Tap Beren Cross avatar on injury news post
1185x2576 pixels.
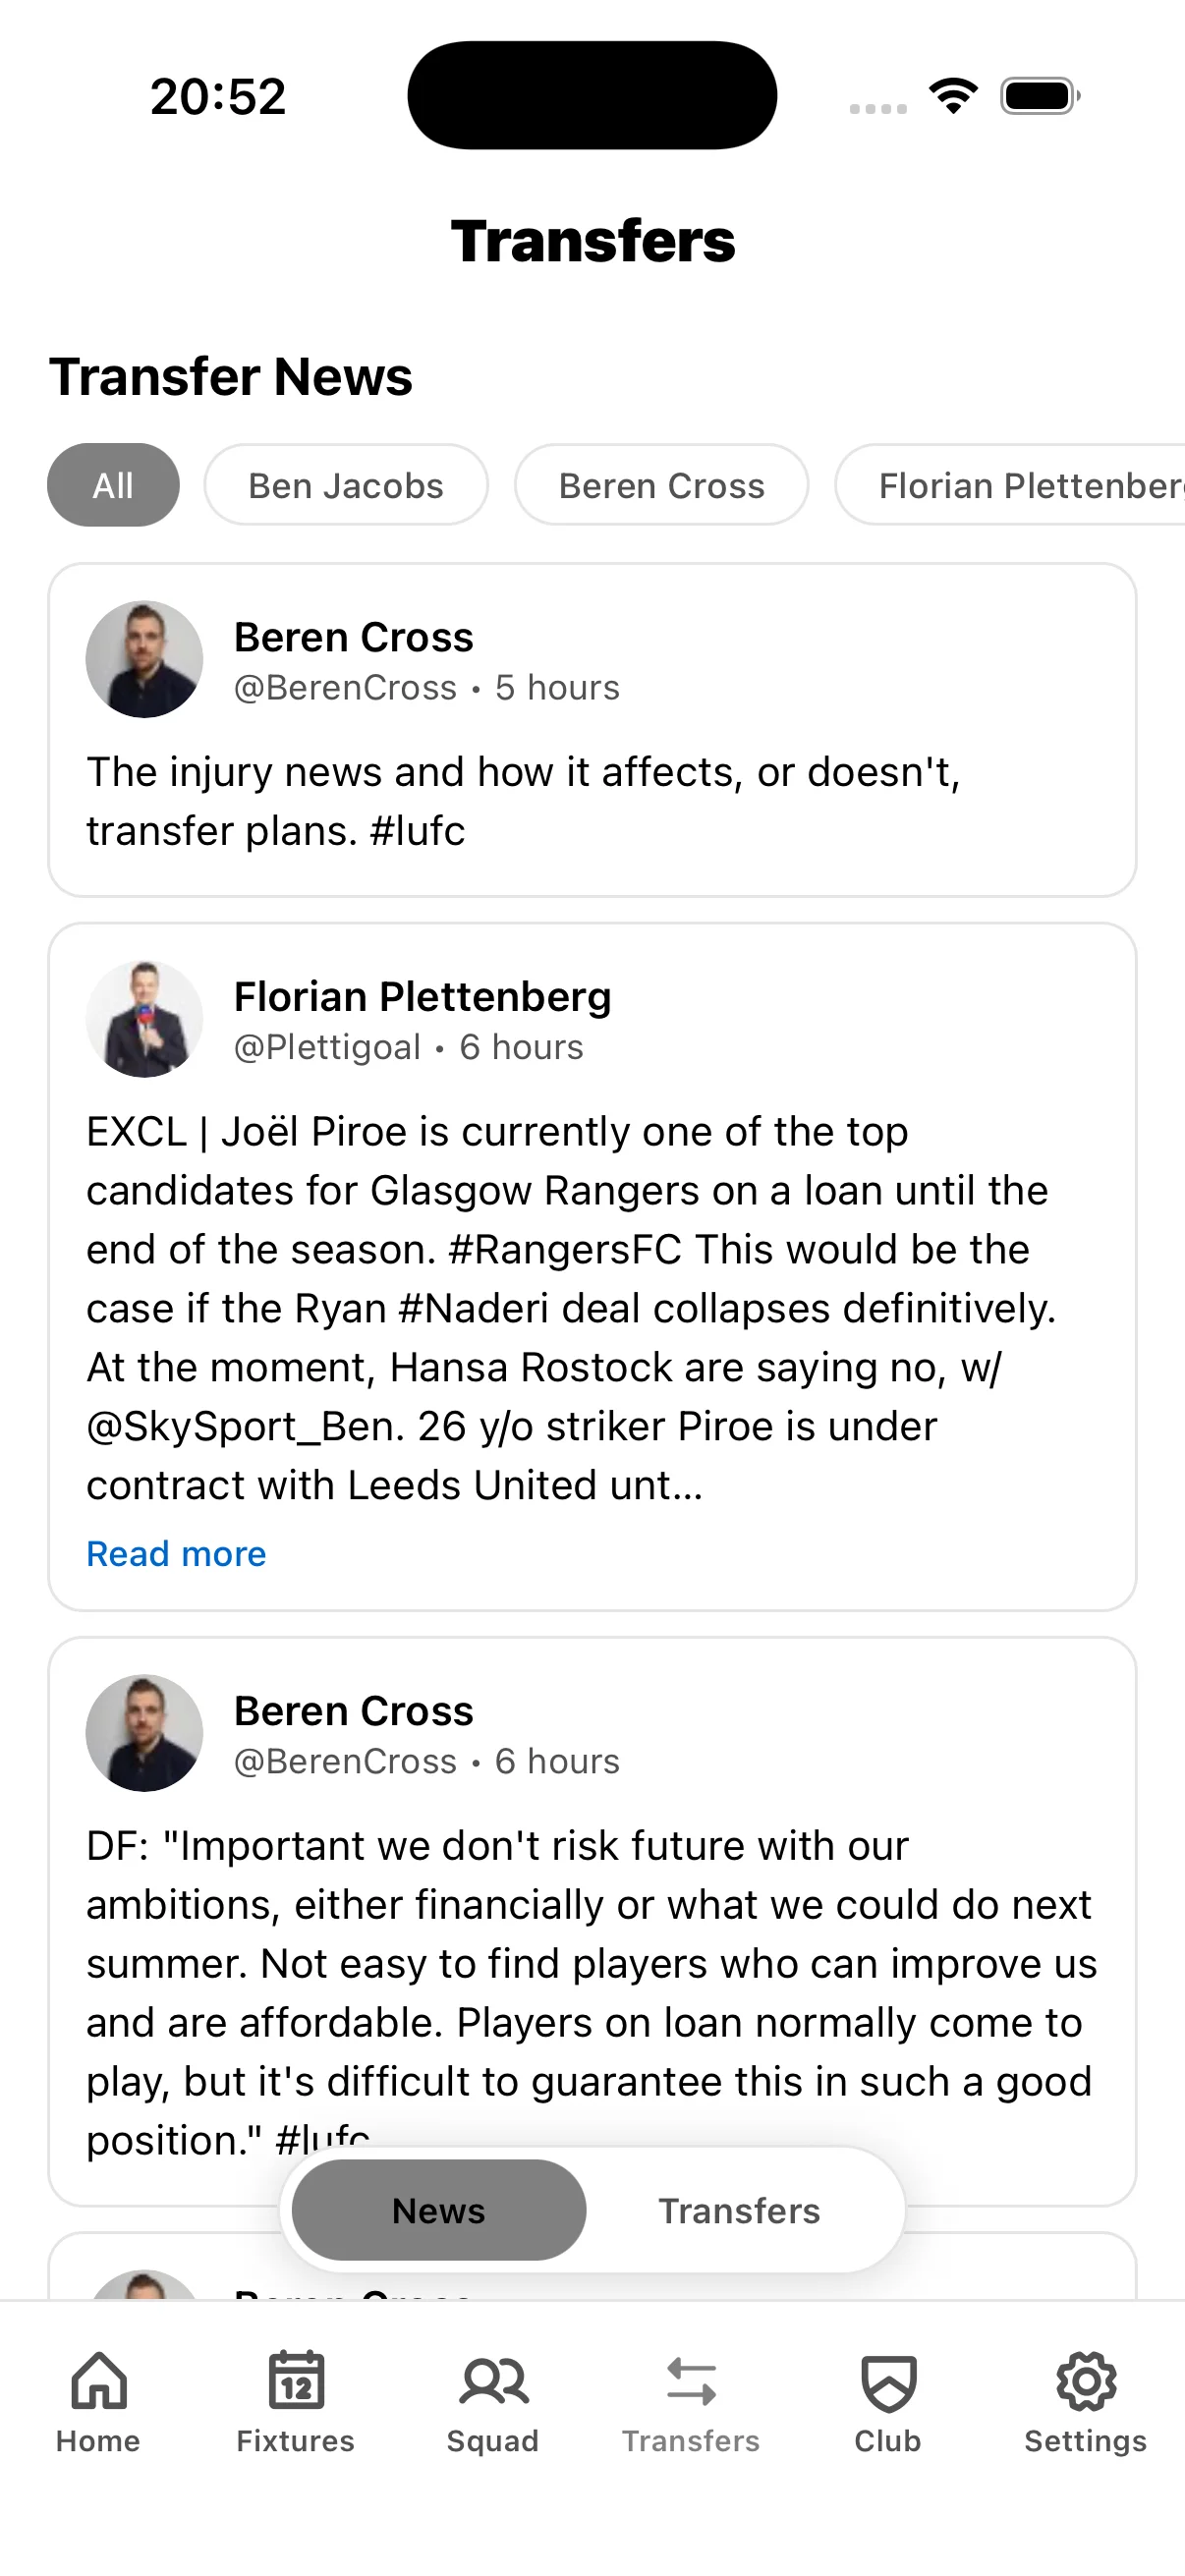[x=144, y=659]
